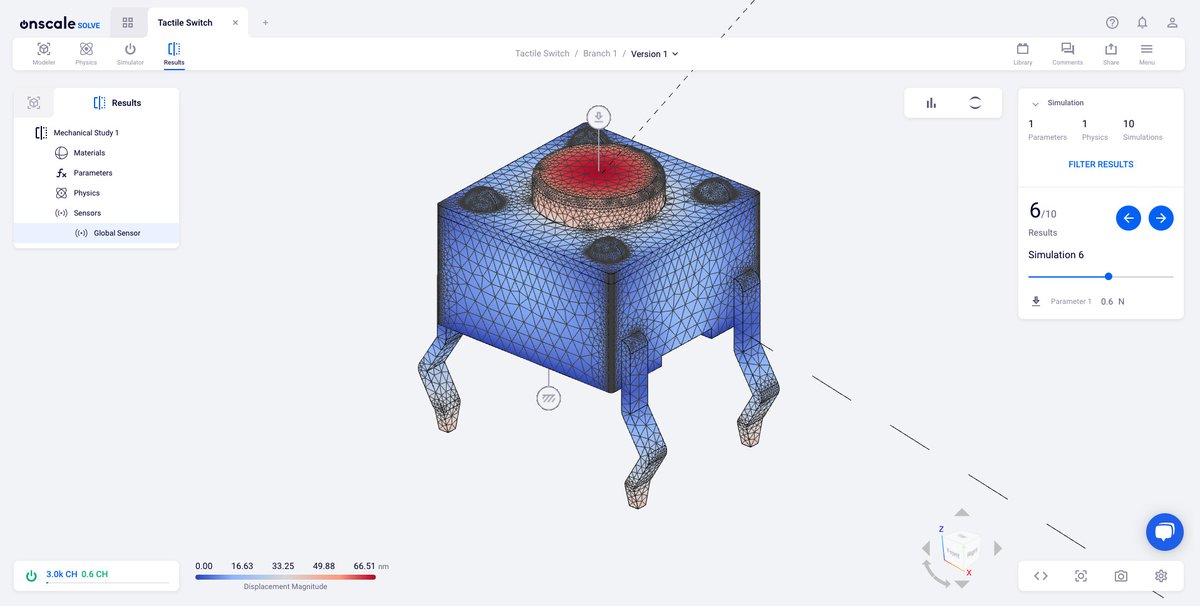Open the Results workspace in toolbar

pyautogui.click(x=174, y=53)
